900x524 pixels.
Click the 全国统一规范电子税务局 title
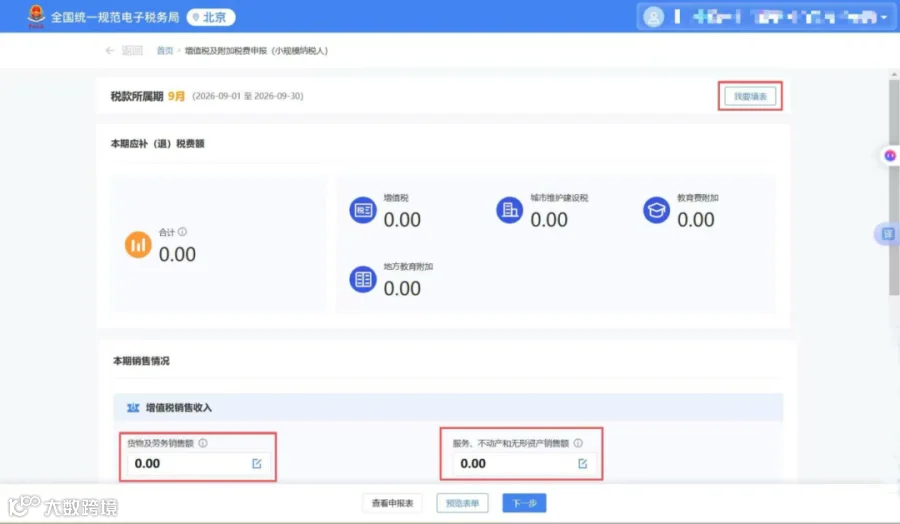(115, 17)
